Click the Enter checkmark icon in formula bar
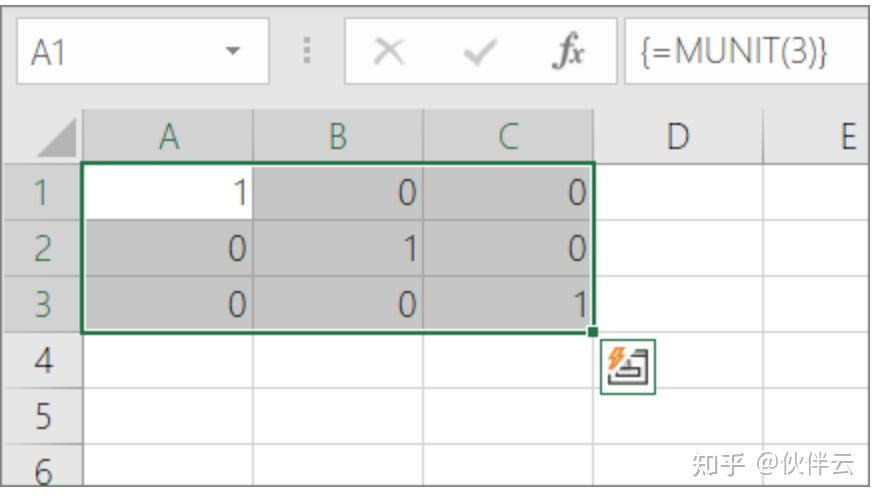876x498 pixels. [x=479, y=52]
